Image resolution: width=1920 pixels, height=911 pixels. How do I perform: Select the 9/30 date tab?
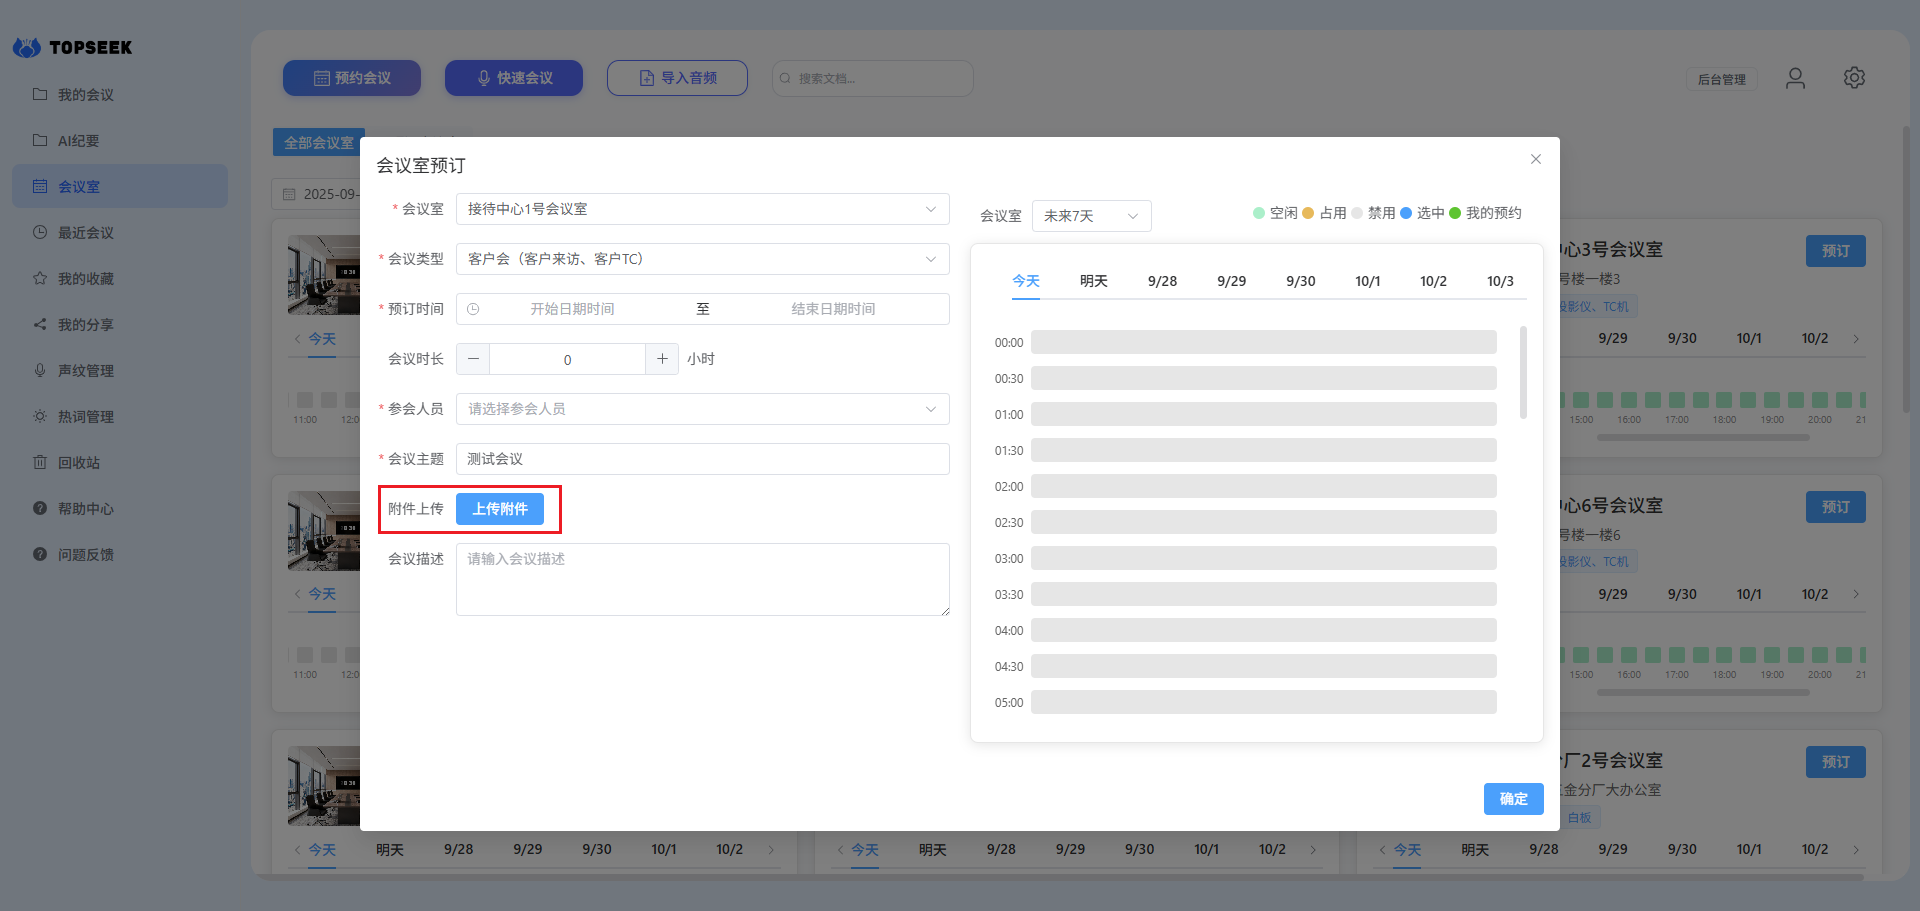click(1300, 281)
